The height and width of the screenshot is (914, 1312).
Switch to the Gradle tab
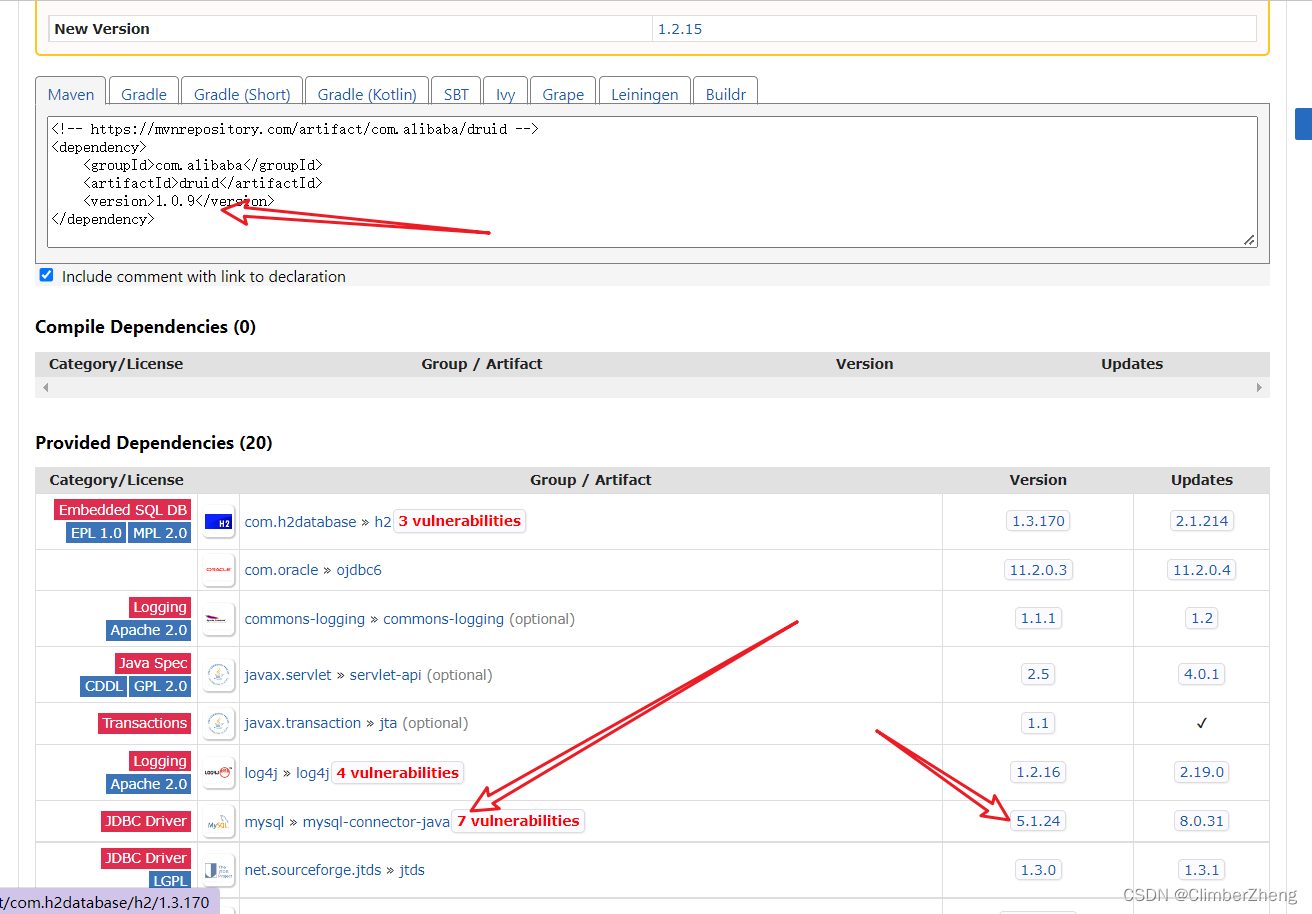pyautogui.click(x=144, y=94)
